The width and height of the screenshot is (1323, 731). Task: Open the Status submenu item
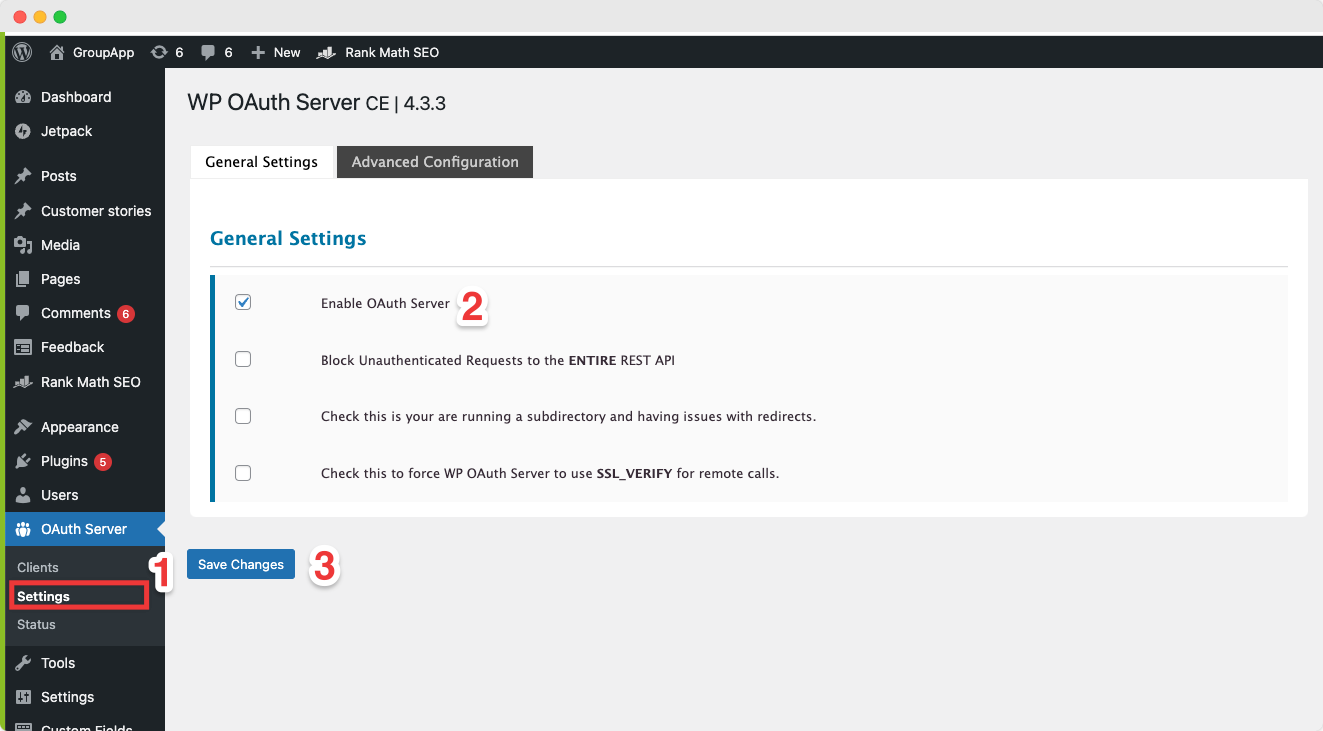(x=36, y=624)
